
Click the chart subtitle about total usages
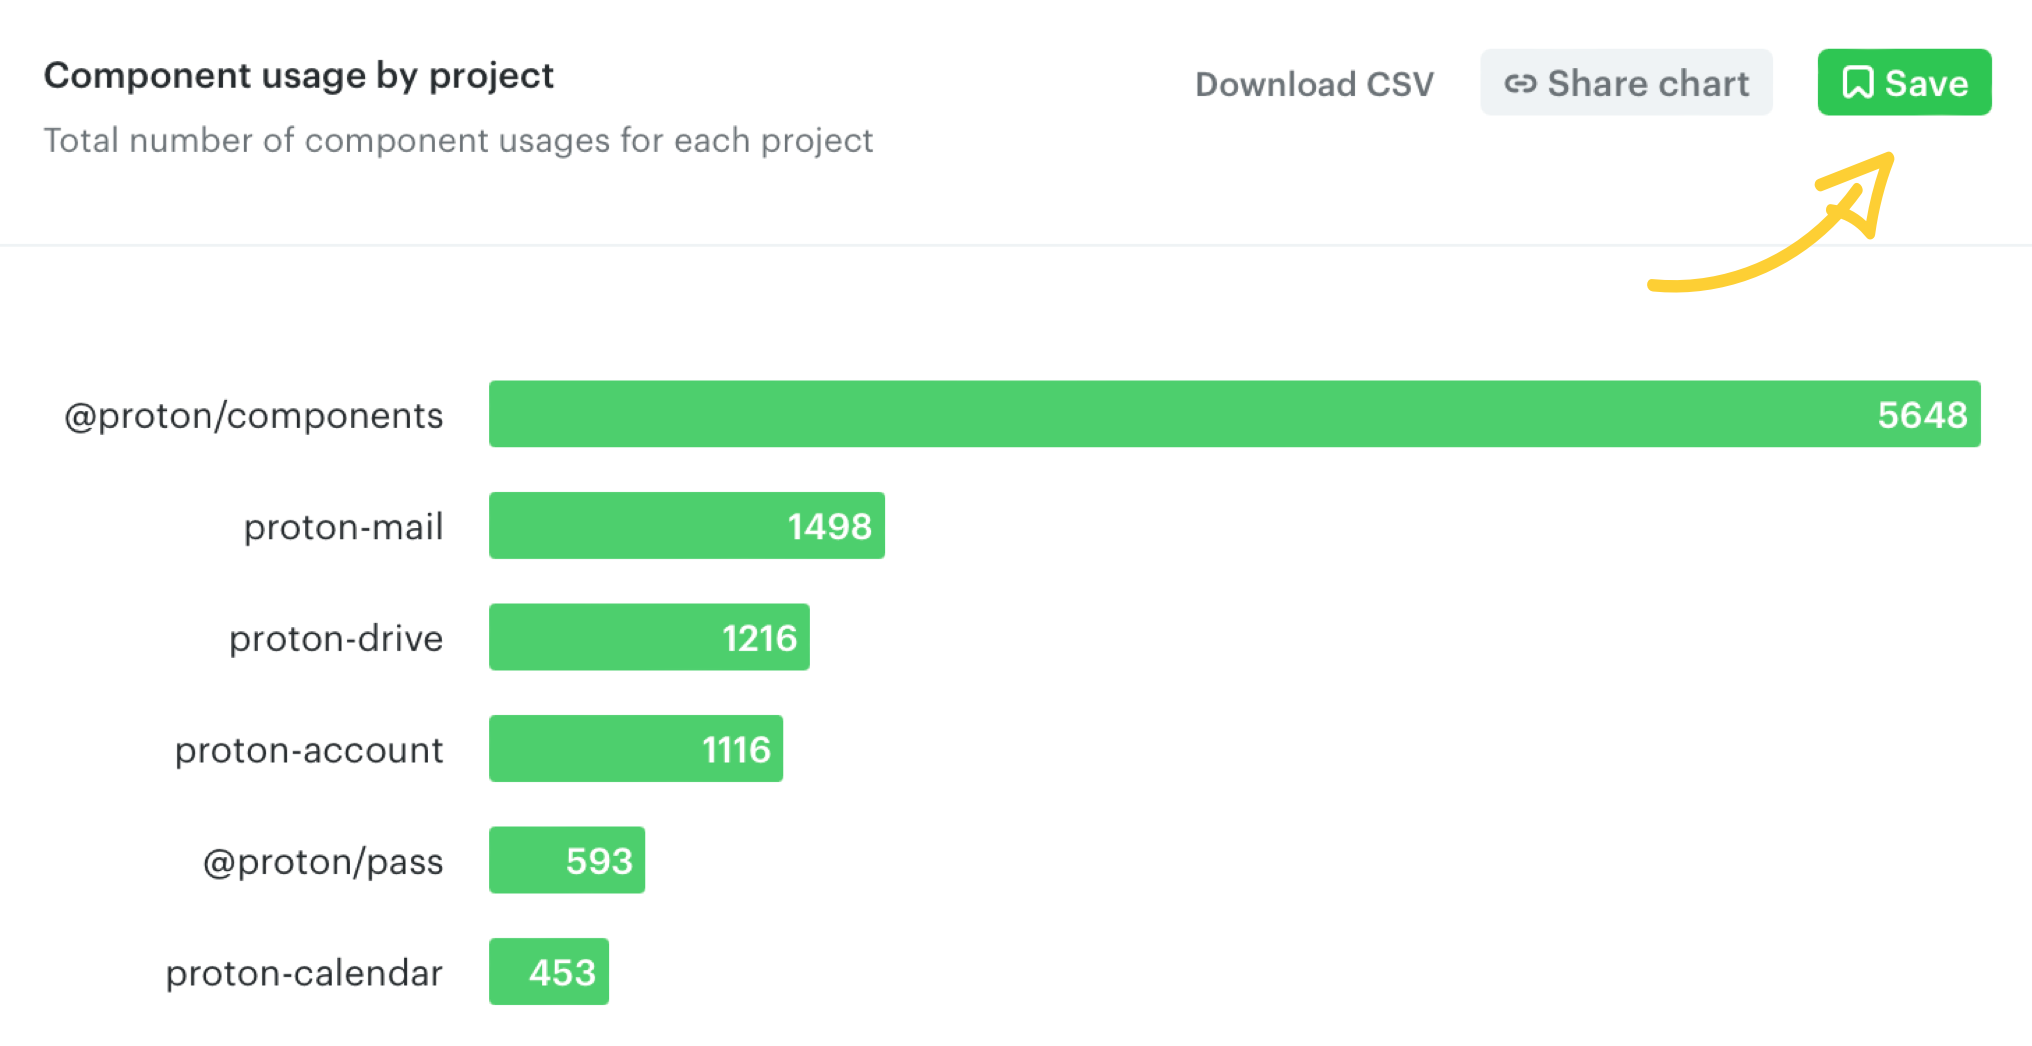[458, 141]
